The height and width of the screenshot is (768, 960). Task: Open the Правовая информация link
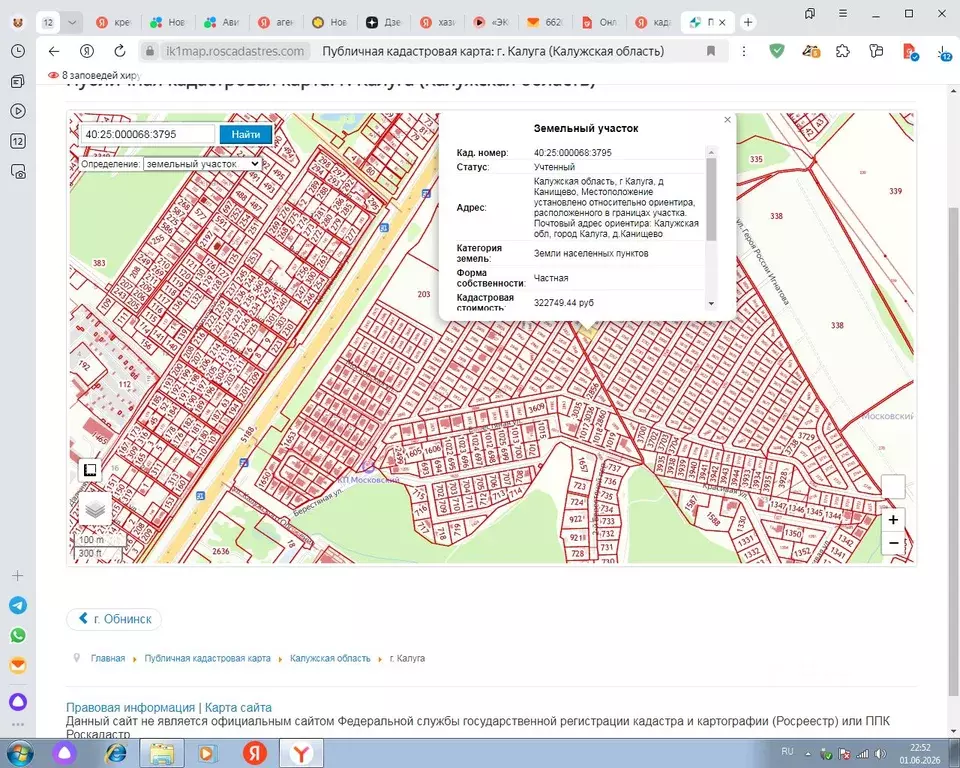point(130,707)
